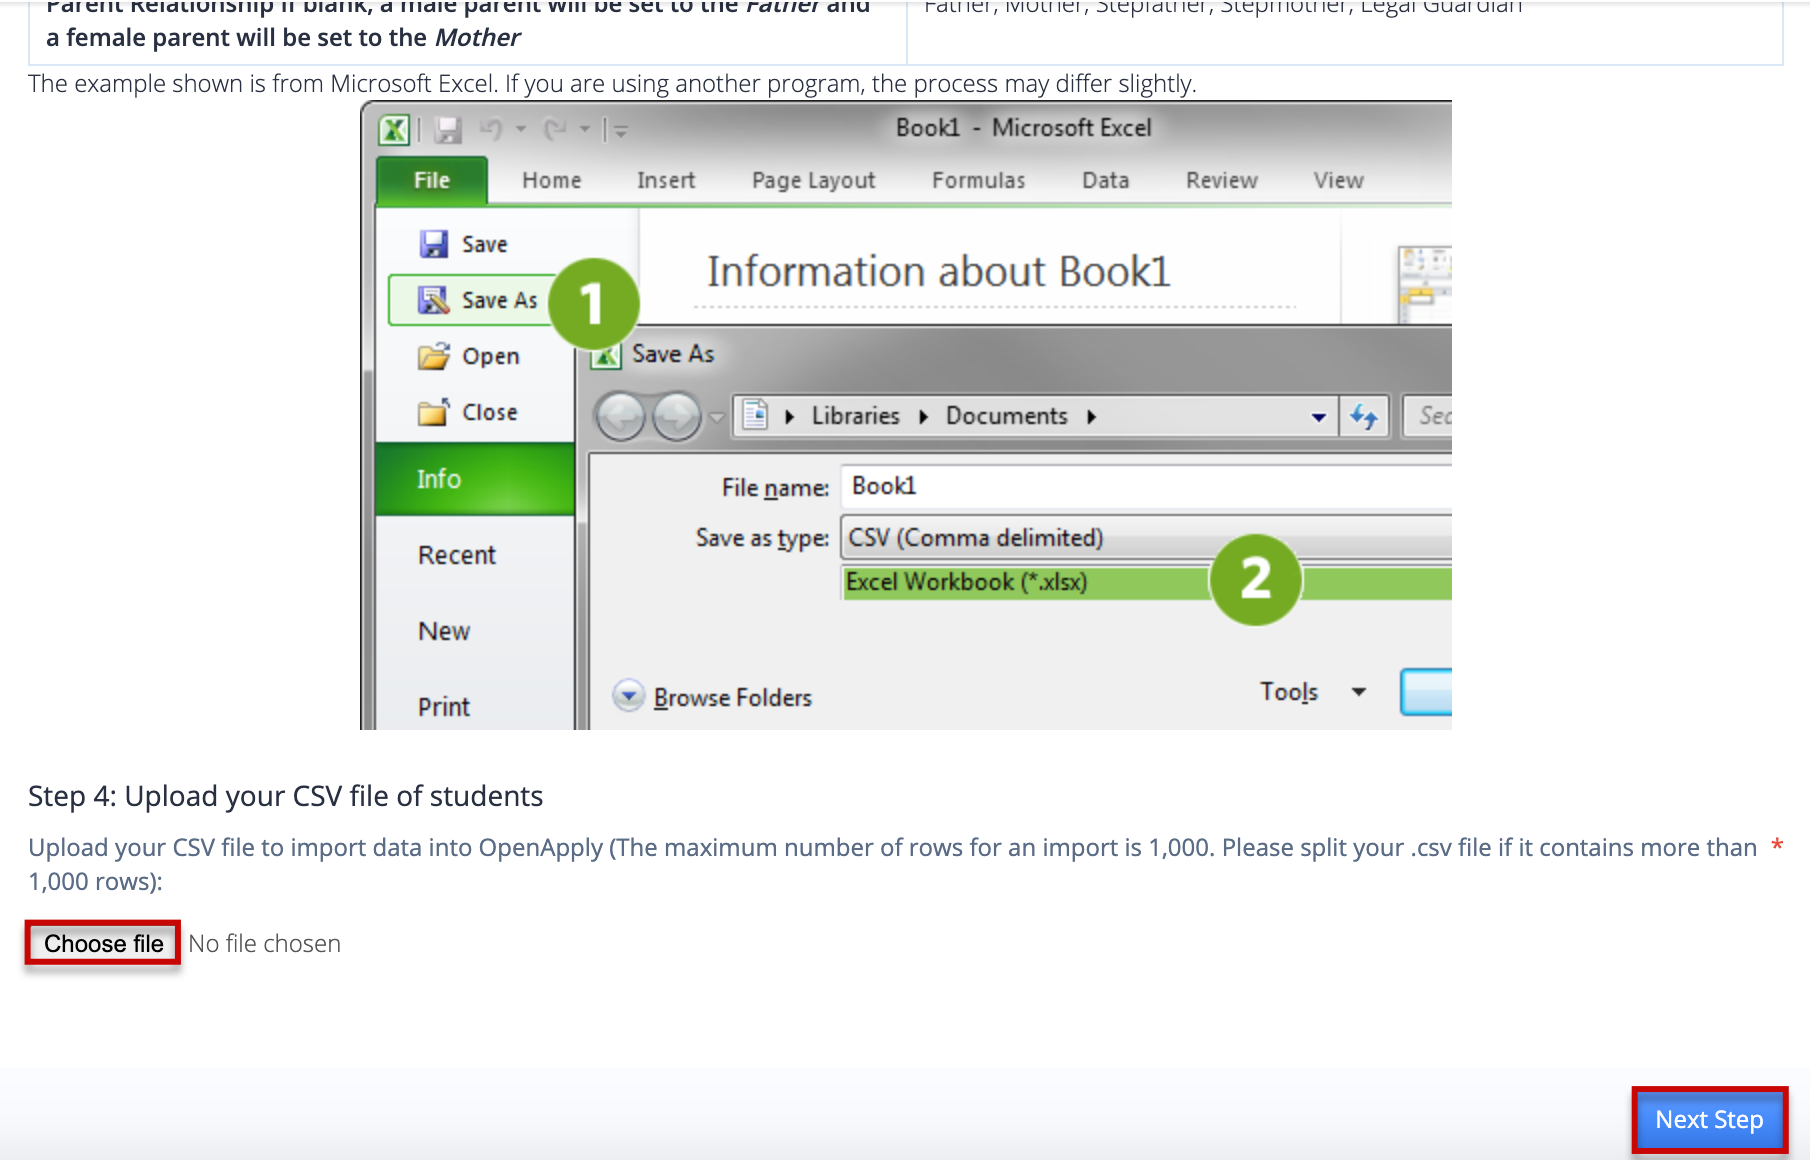Open the Page Layout ribbon tab
1810x1160 pixels.
pos(814,180)
